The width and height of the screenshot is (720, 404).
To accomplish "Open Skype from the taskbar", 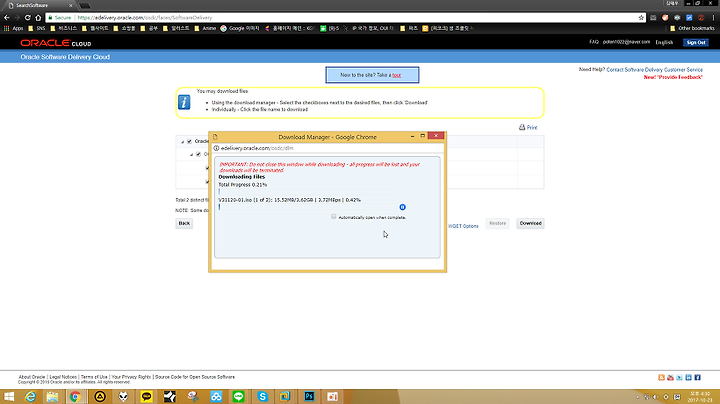I will coord(262,397).
